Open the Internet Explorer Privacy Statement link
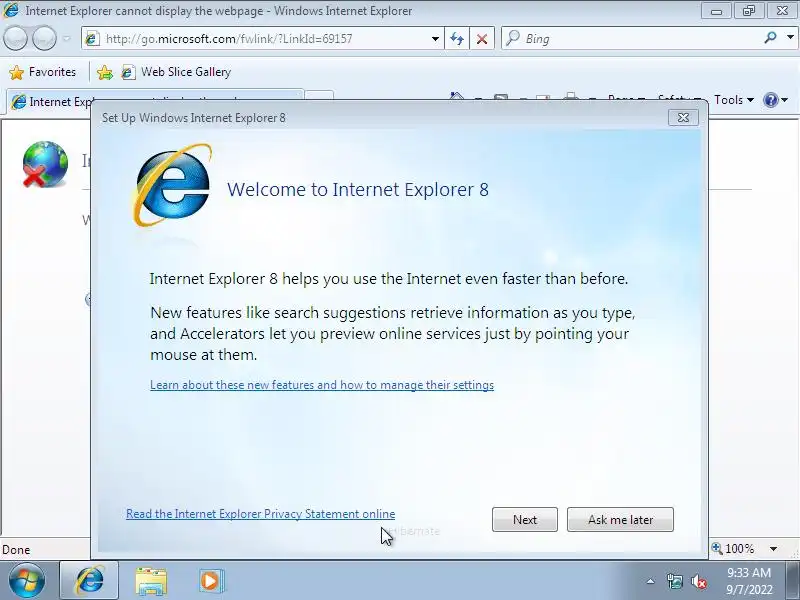 point(260,514)
